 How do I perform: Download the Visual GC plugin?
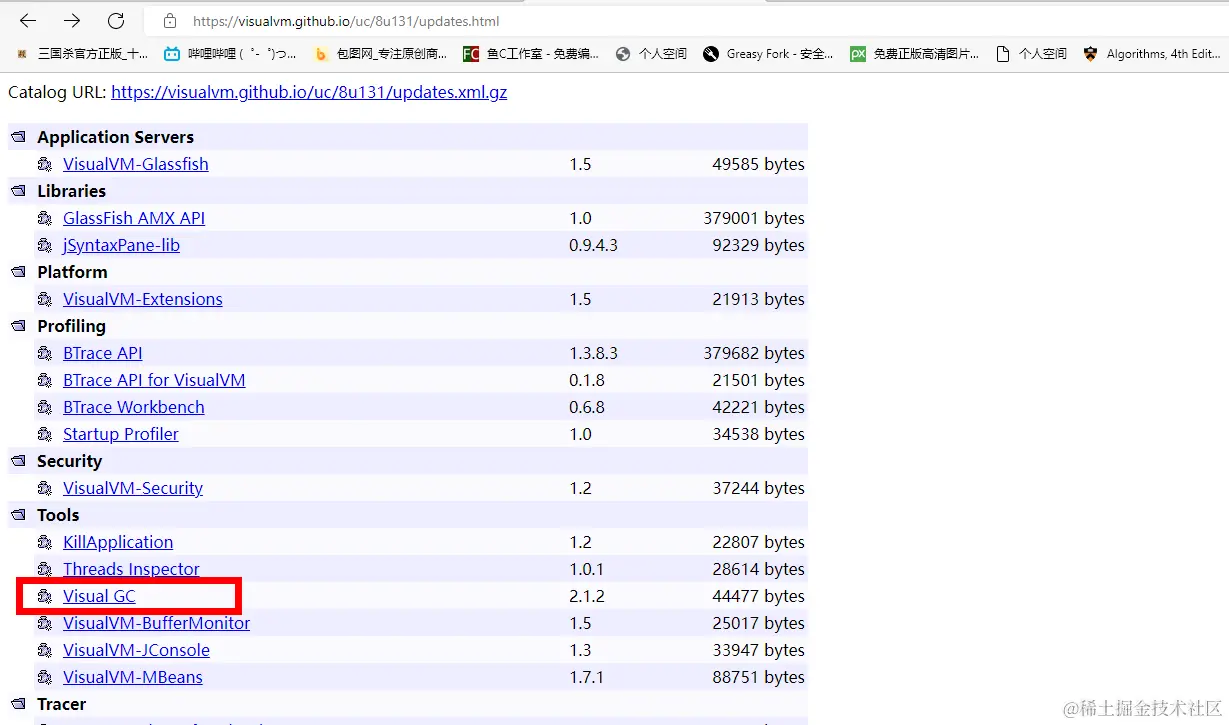pos(99,596)
